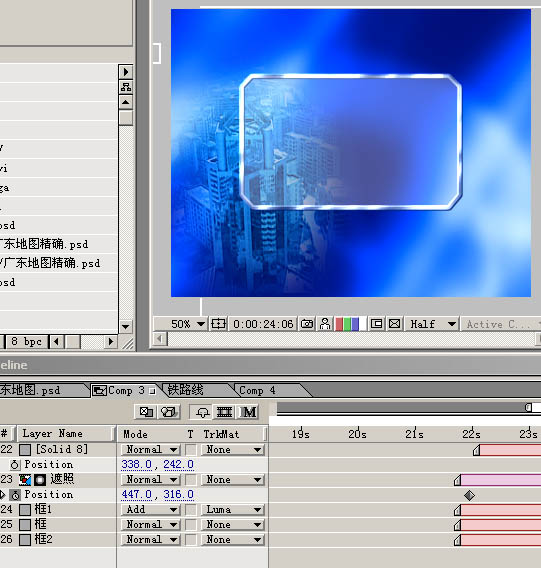The image size is (541, 568).
Task: Click the Layer Name column header
Action: pos(66,434)
